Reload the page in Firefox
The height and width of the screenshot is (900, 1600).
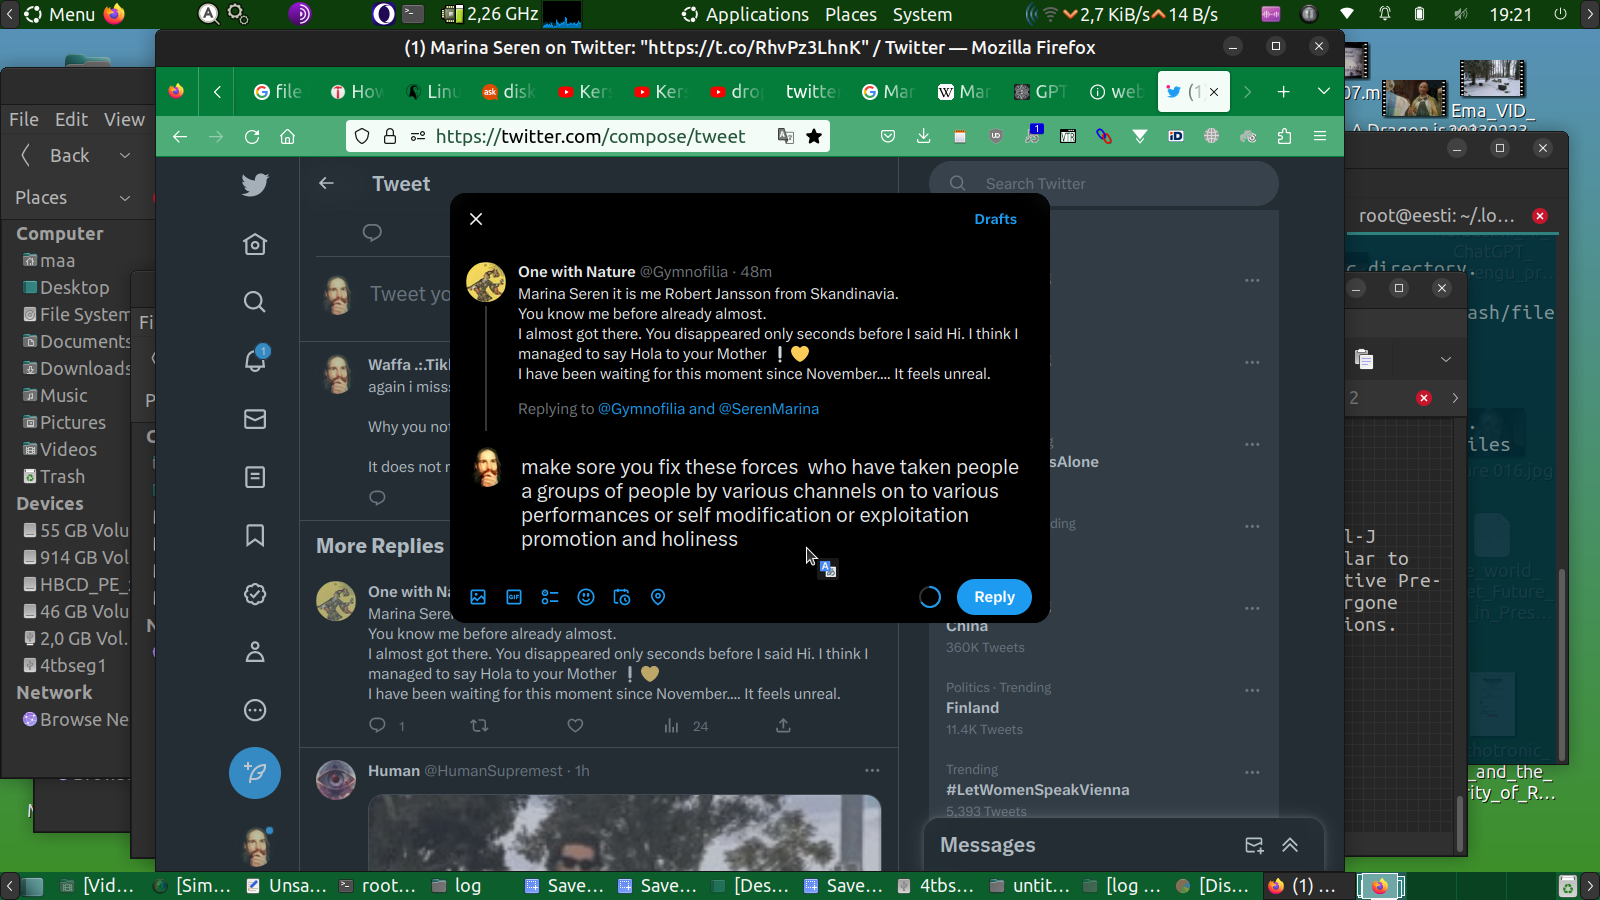click(252, 137)
